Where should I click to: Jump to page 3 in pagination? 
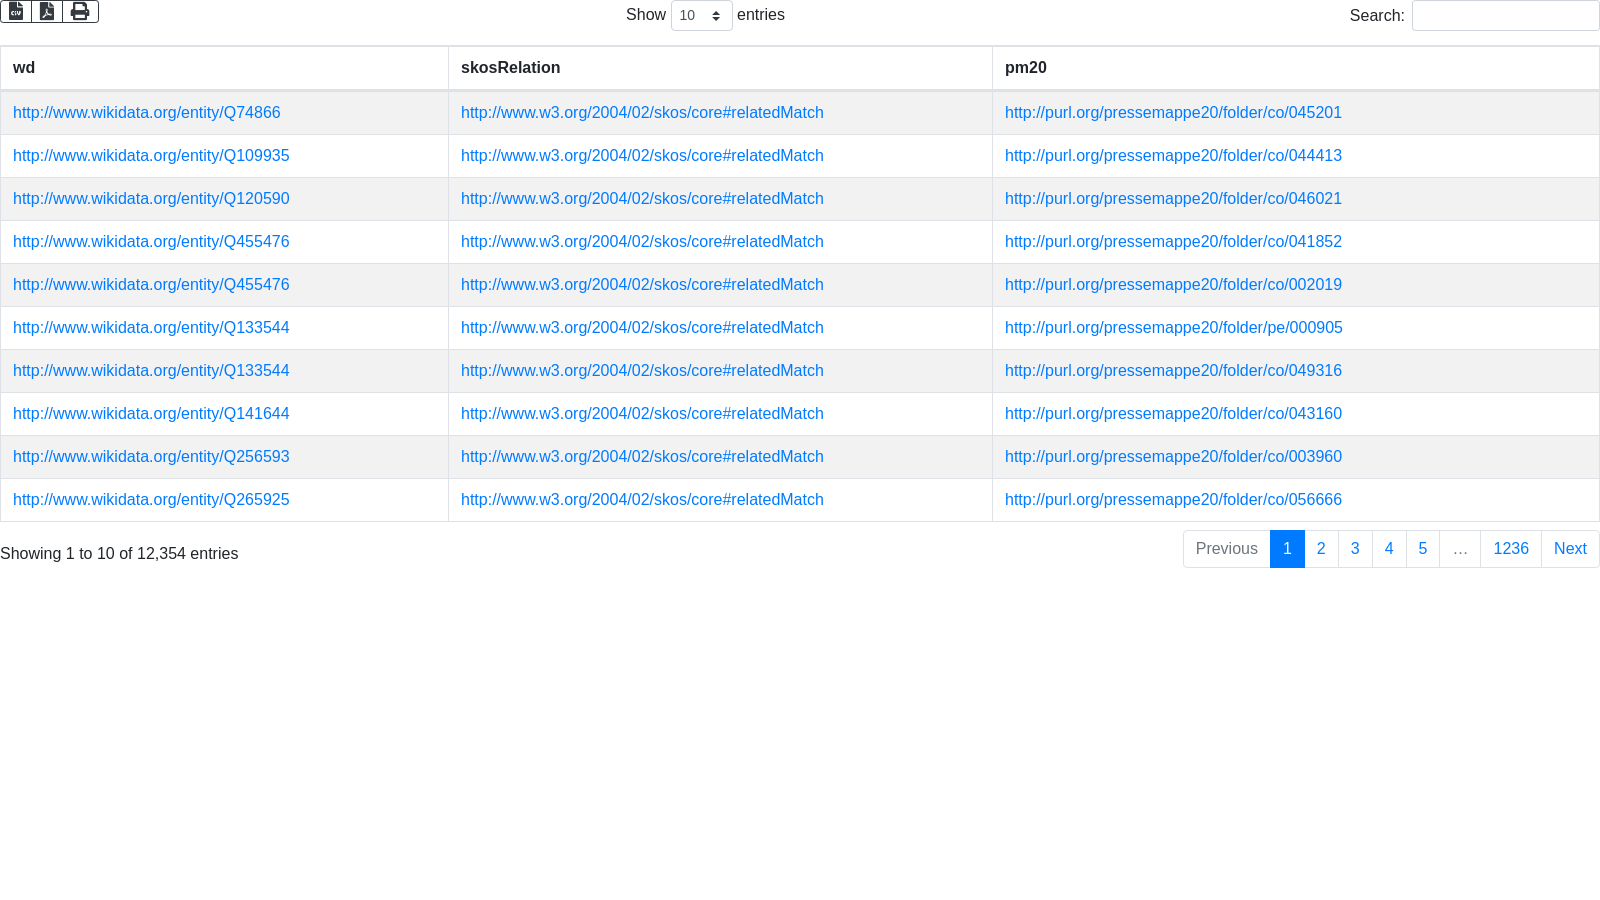[x=1355, y=549]
